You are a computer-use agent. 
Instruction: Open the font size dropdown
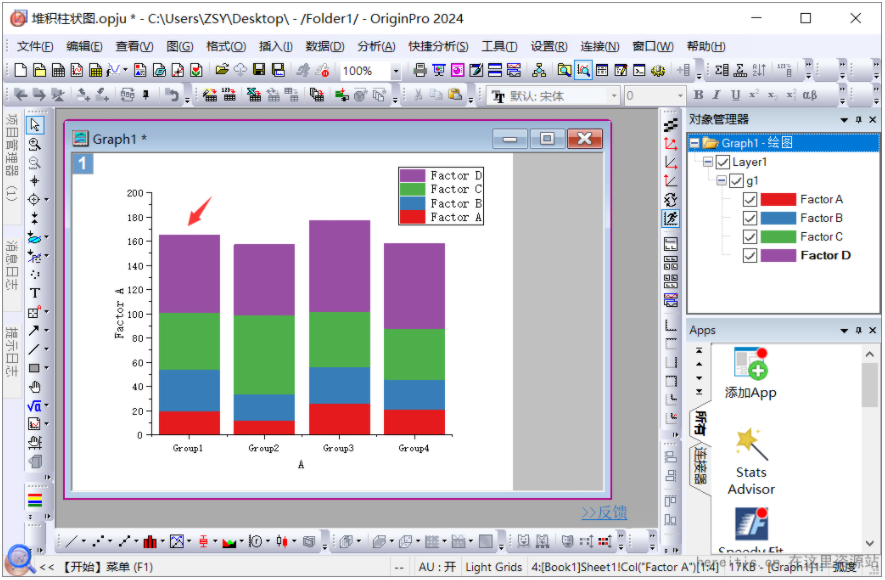(x=680, y=96)
